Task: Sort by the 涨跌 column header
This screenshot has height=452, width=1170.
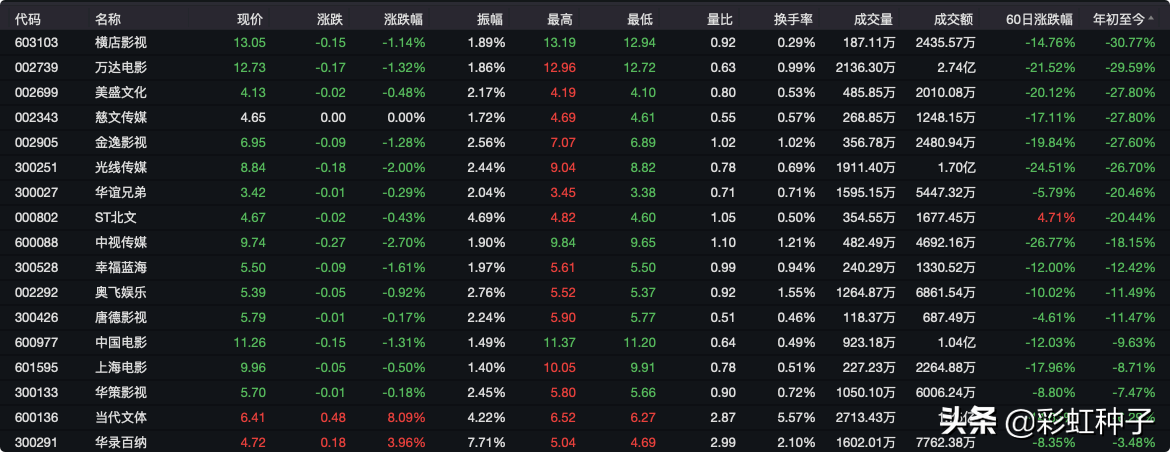Action: [x=331, y=20]
